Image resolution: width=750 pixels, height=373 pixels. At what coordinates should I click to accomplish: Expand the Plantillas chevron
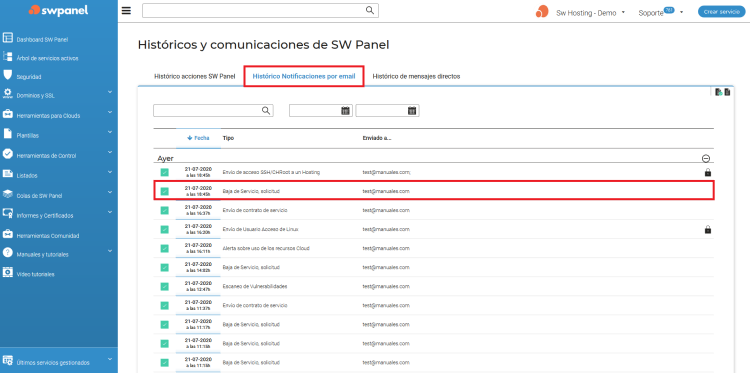(x=110, y=132)
